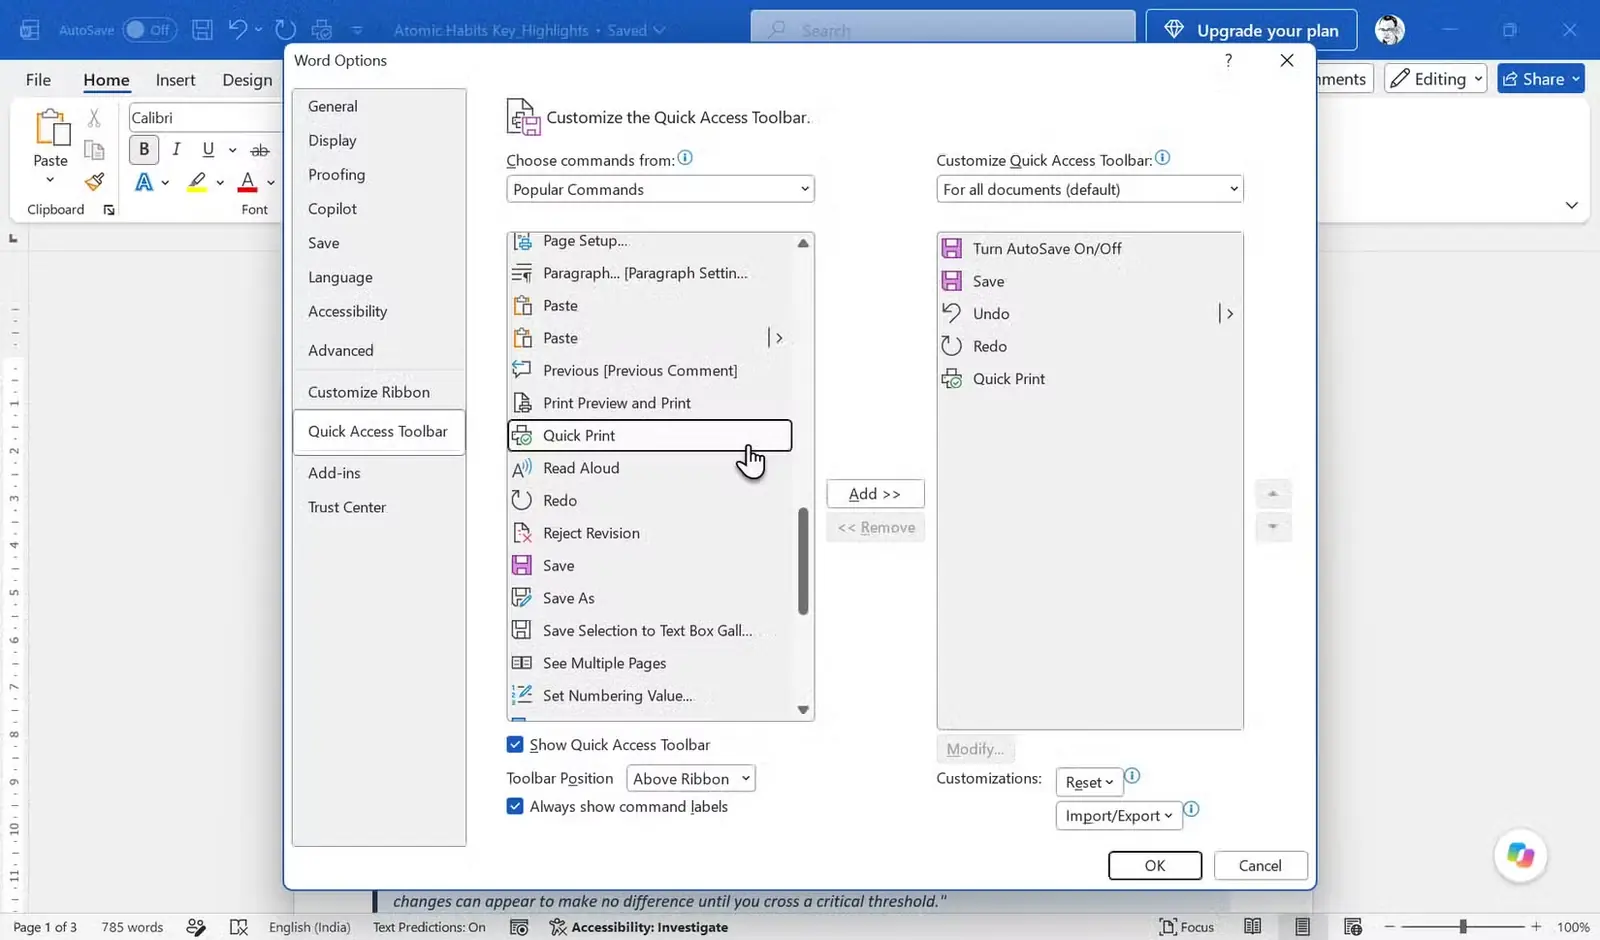Screen dimensions: 1600x940
Task: Toggle Bold formatting in the Font group
Action: tap(144, 150)
